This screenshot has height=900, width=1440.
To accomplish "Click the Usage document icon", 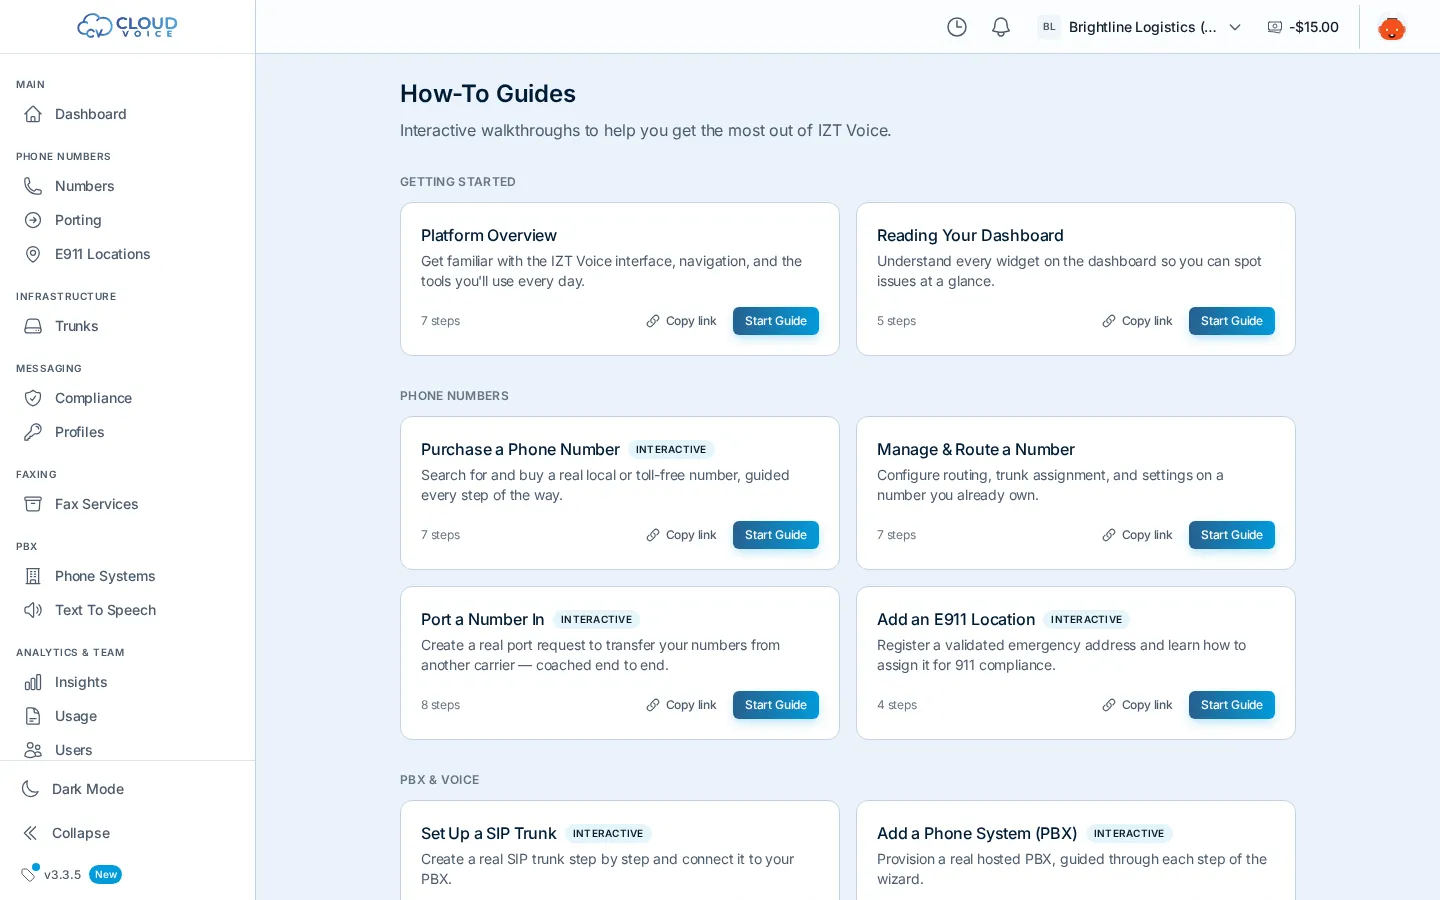I will pyautogui.click(x=33, y=716).
